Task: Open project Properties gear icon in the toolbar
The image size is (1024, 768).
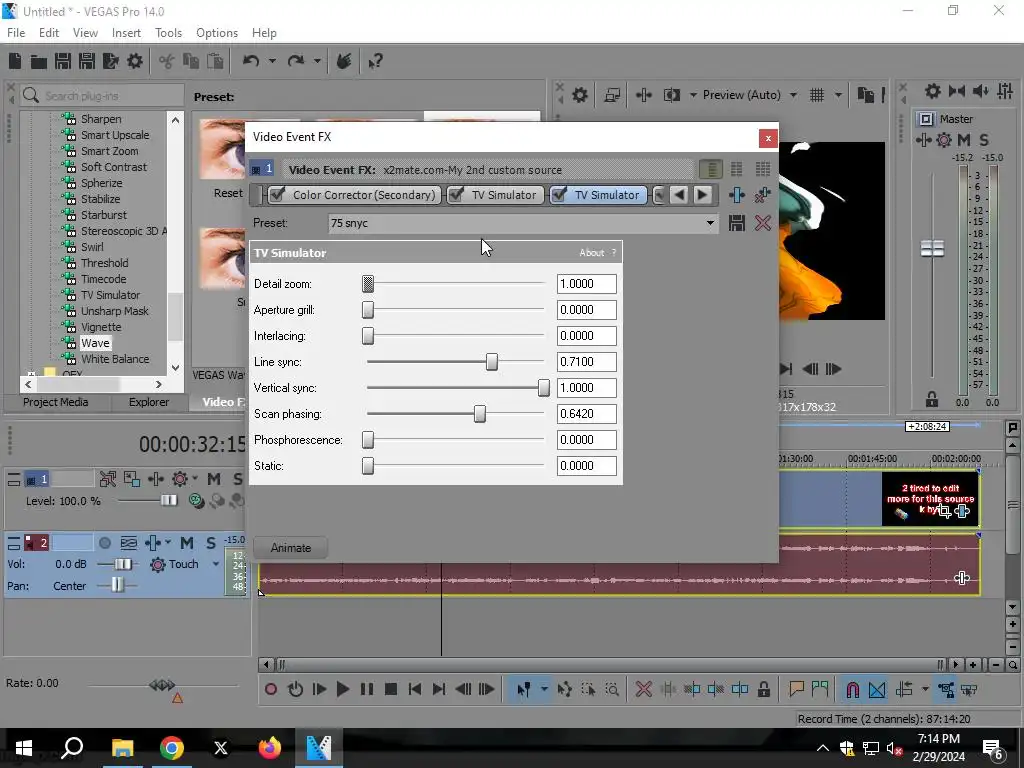Action: tap(135, 61)
